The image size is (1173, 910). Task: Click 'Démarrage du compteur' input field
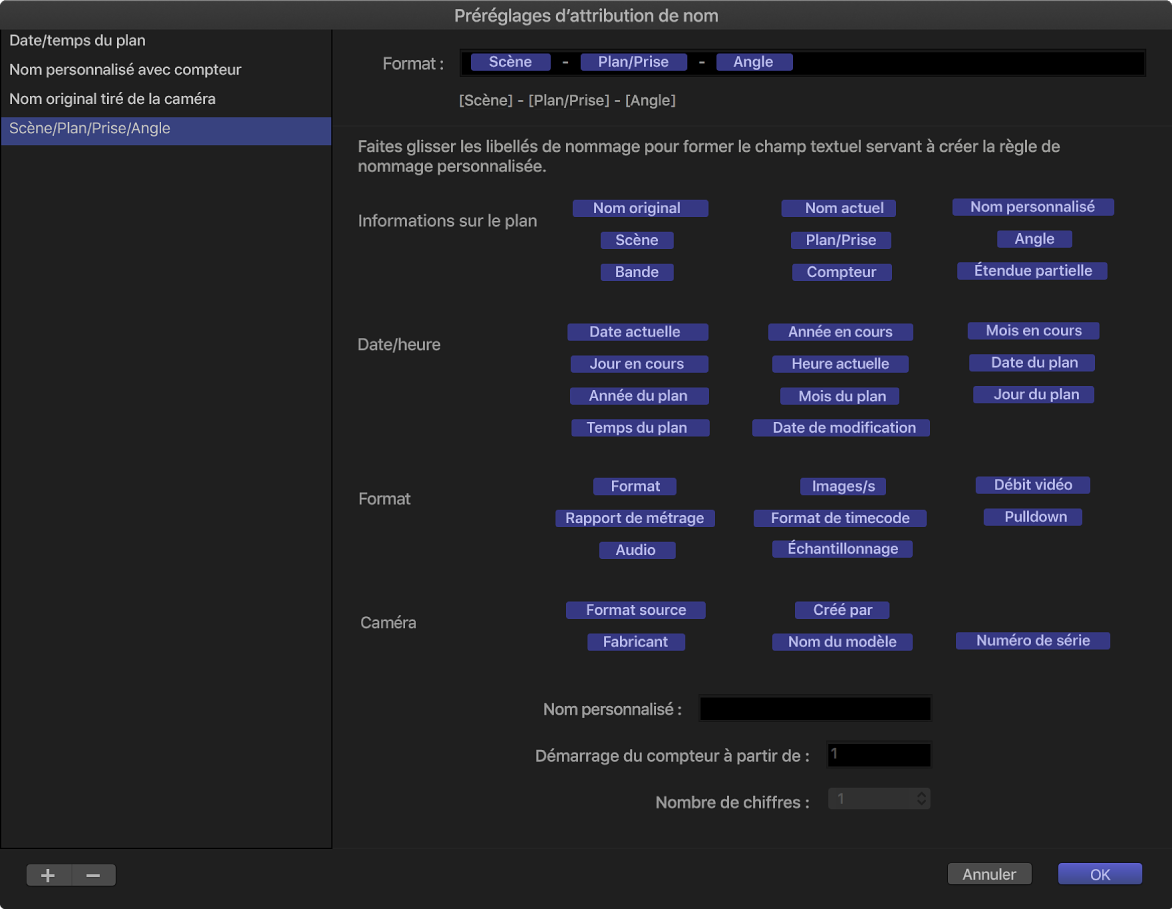[879, 755]
